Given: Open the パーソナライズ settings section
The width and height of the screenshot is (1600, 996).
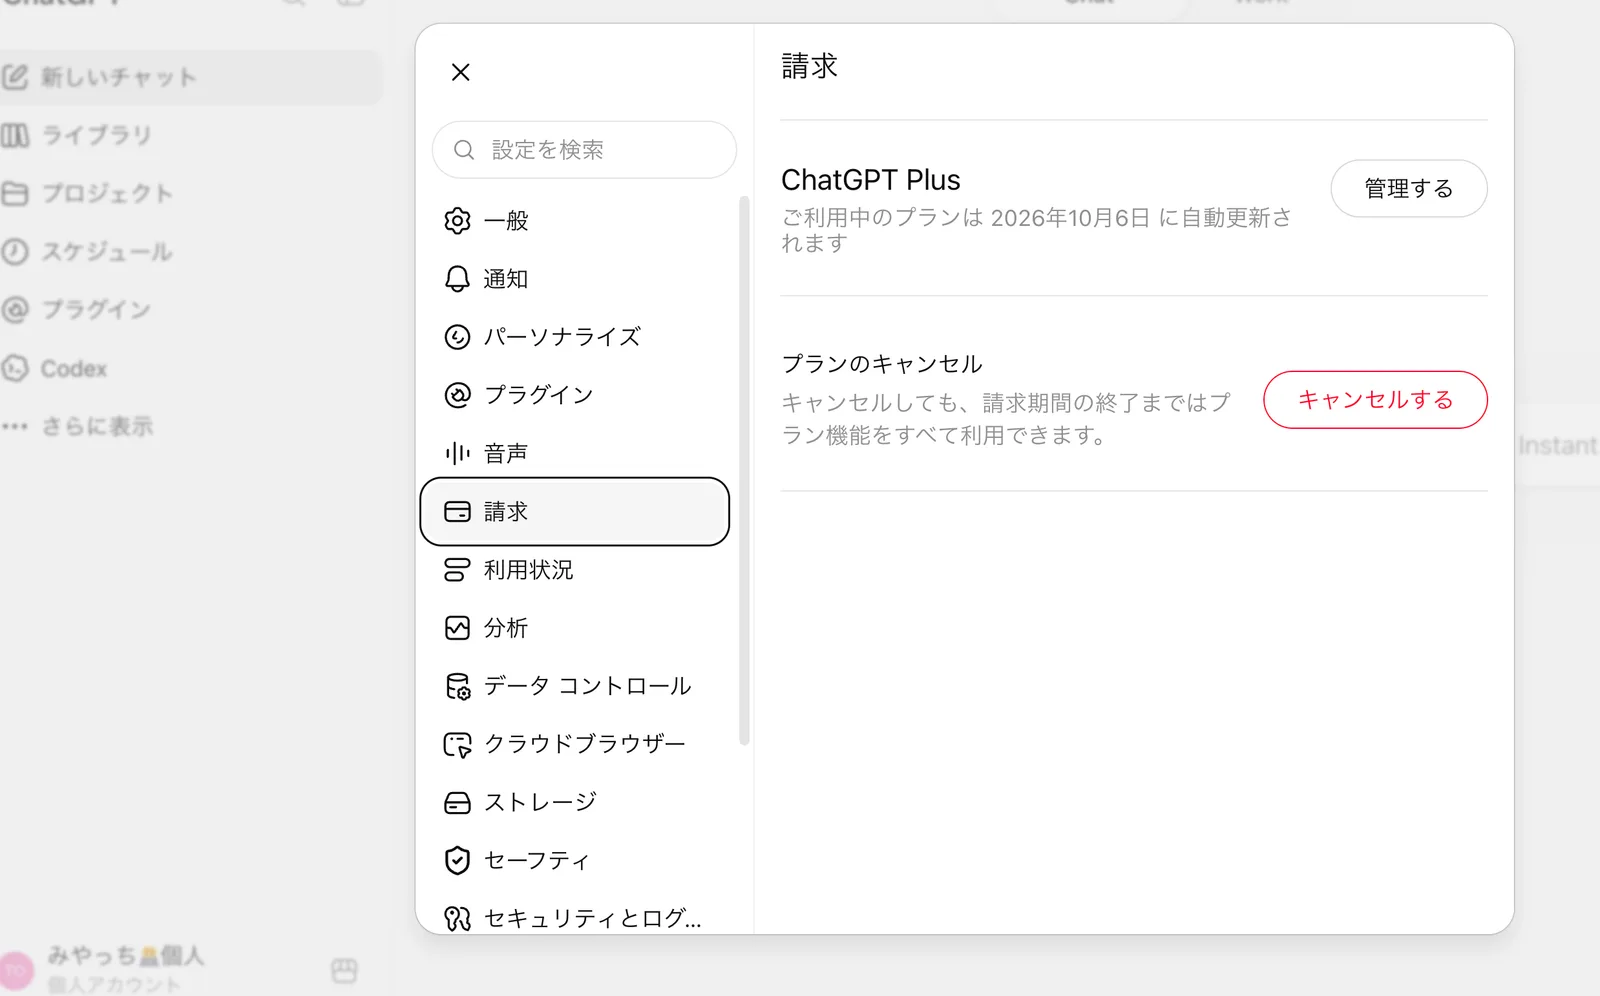Looking at the screenshot, I should click(575, 337).
